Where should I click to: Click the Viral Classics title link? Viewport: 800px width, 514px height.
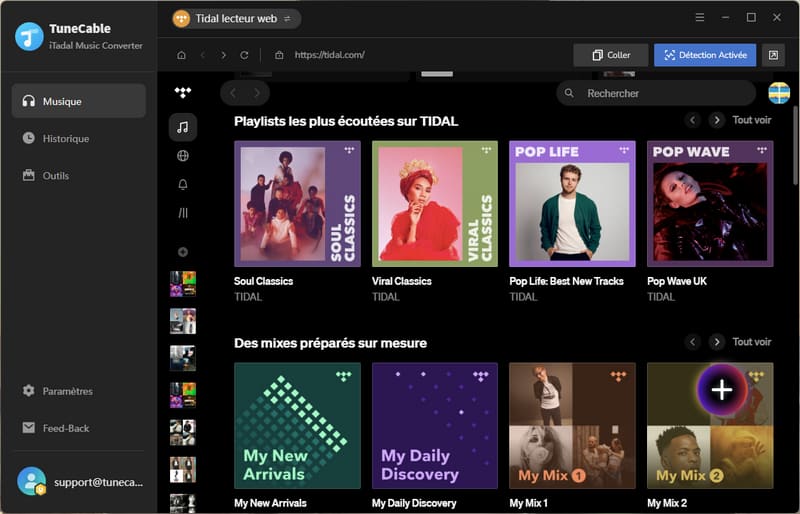[x=402, y=281]
